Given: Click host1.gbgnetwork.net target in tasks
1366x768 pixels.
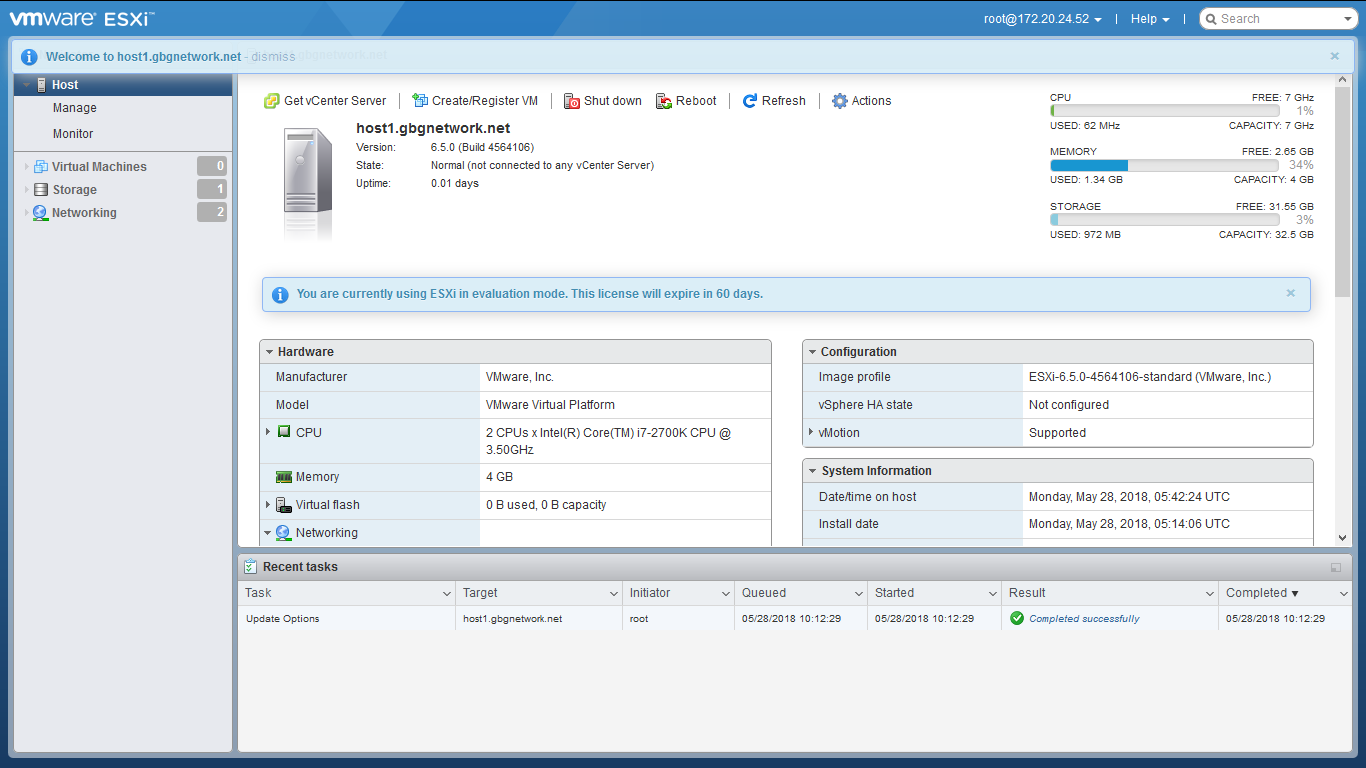Looking at the screenshot, I should (x=513, y=619).
